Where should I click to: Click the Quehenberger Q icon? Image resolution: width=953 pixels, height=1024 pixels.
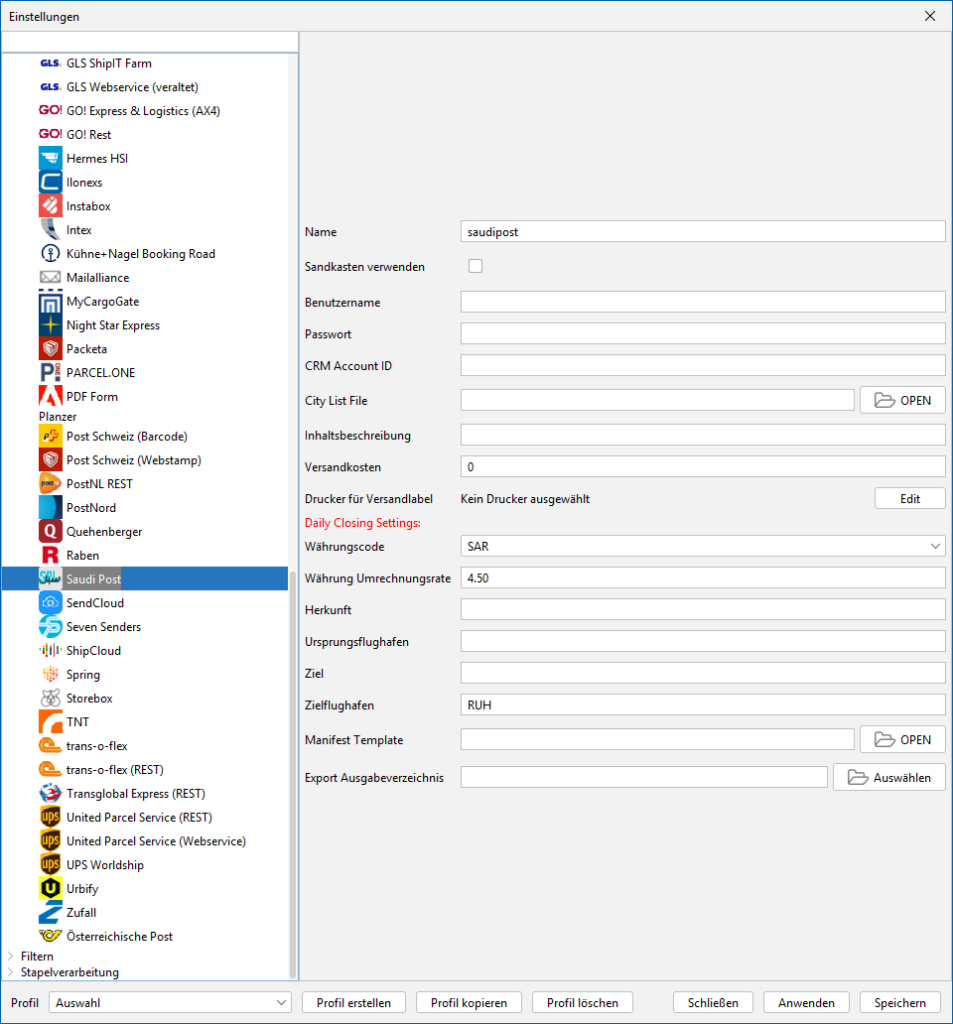51,531
